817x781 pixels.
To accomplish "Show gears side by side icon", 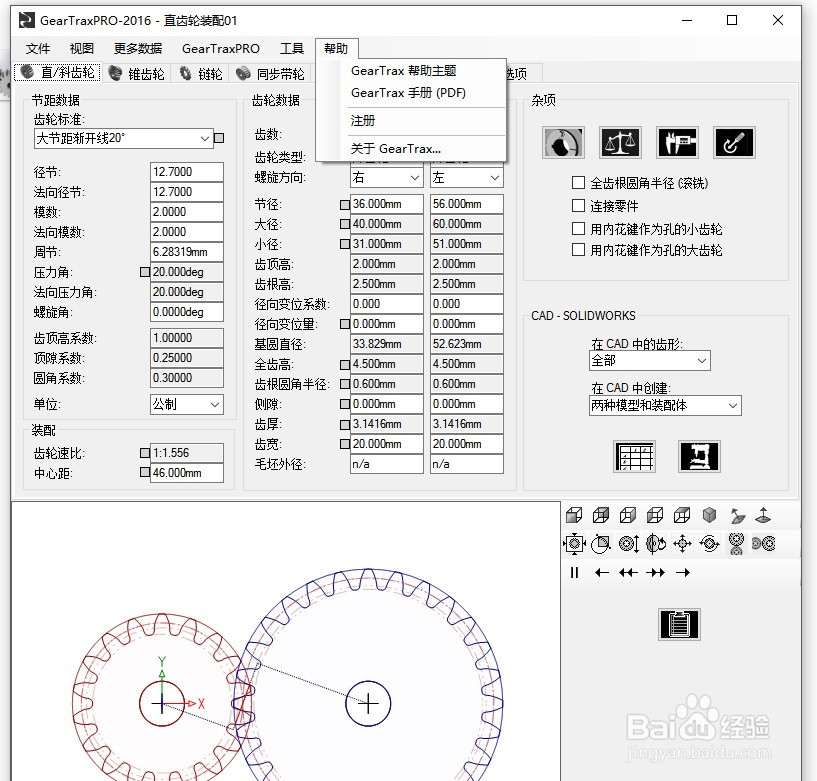I will [x=763, y=543].
